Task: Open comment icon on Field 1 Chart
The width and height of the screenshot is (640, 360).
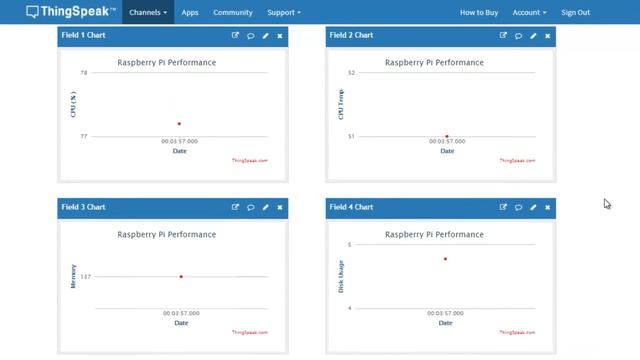Action: (x=251, y=36)
